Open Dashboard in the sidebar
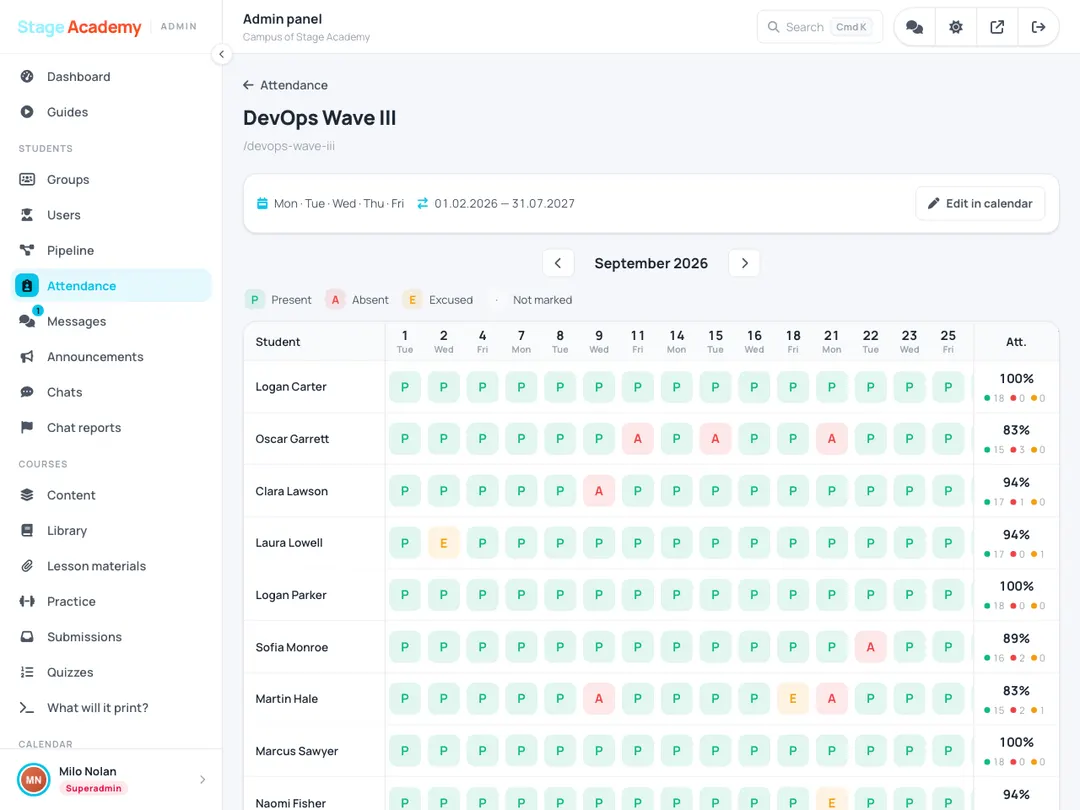1080x810 pixels. click(112, 76)
